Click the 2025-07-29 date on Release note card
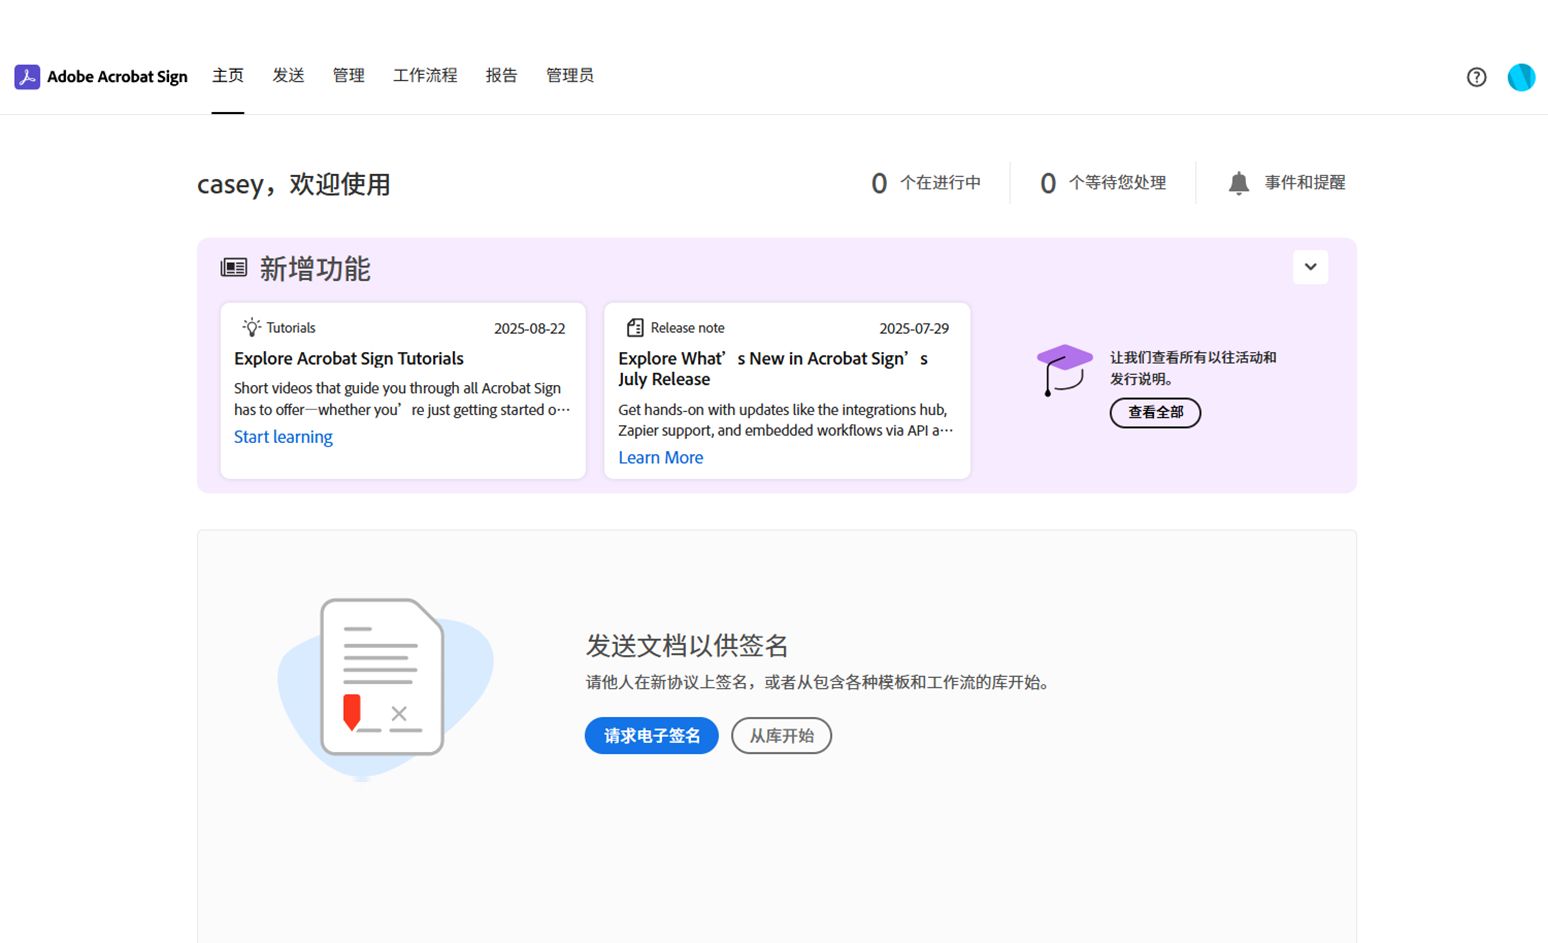This screenshot has width=1548, height=943. tap(914, 329)
